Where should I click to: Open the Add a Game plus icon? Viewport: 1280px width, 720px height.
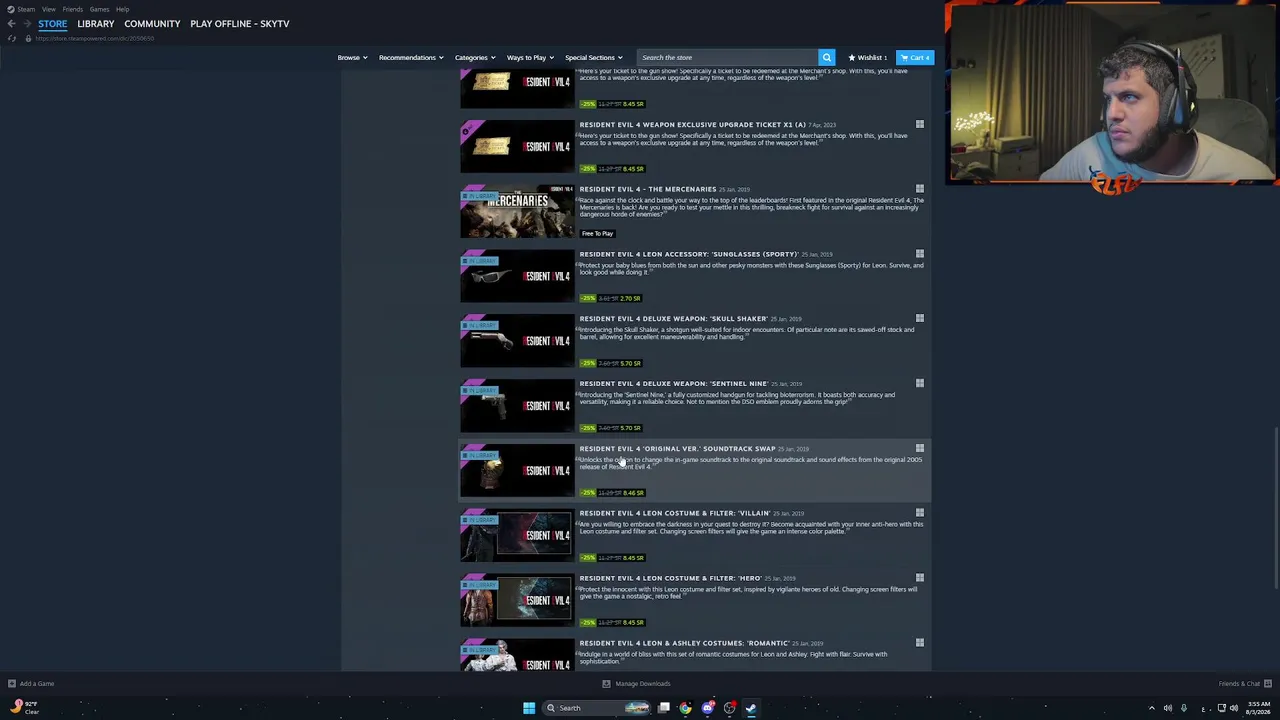click(x=12, y=684)
